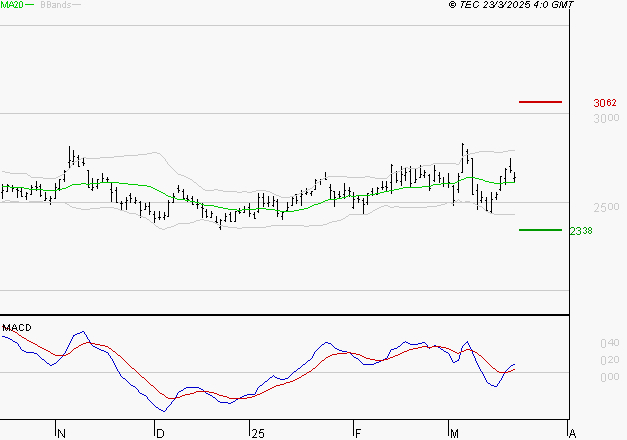Screen dimensions: 627x440
Task: Click the 25 year marker on time axis
Action: 258,434
